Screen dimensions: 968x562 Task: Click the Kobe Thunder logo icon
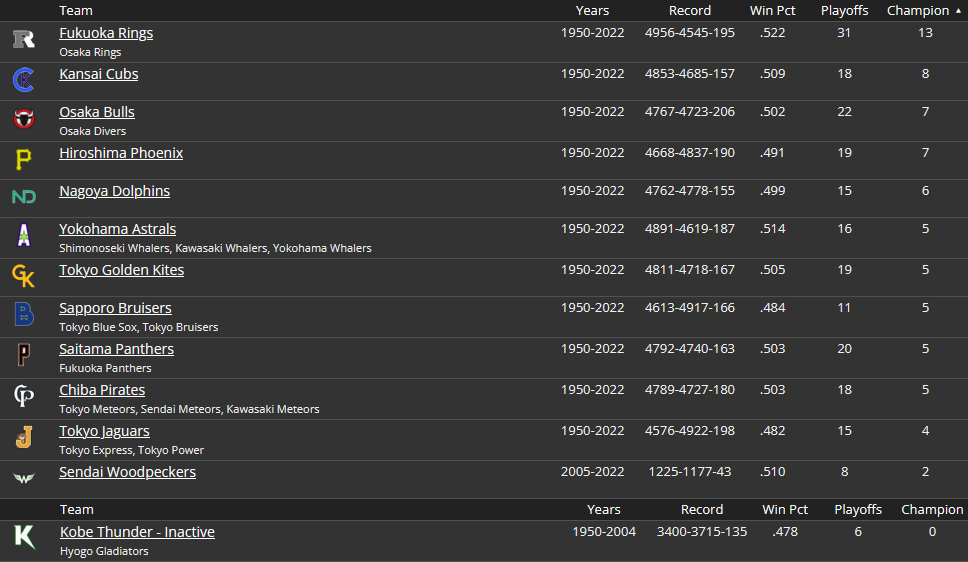(x=24, y=537)
